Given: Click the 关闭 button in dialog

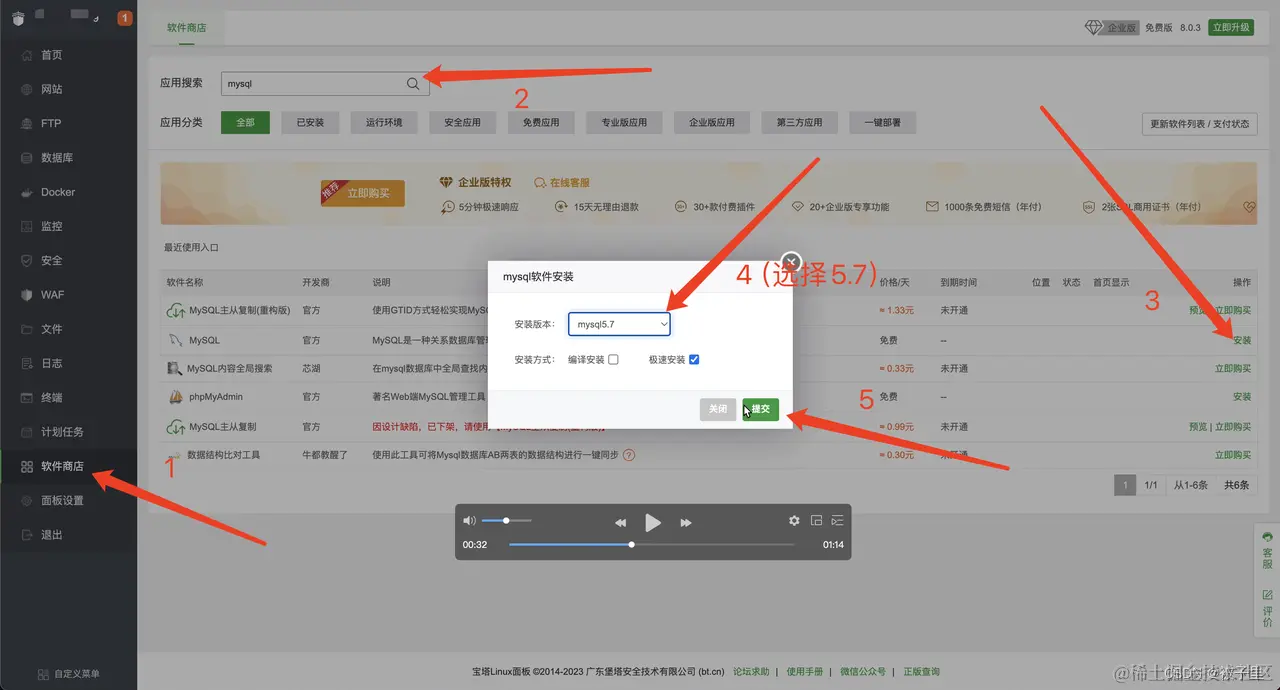Looking at the screenshot, I should tap(718, 409).
